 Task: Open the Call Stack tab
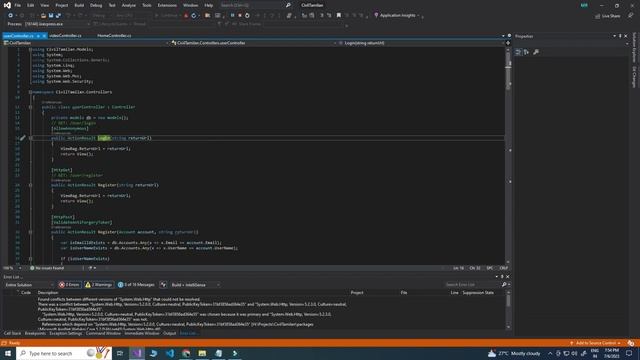coord(12,333)
